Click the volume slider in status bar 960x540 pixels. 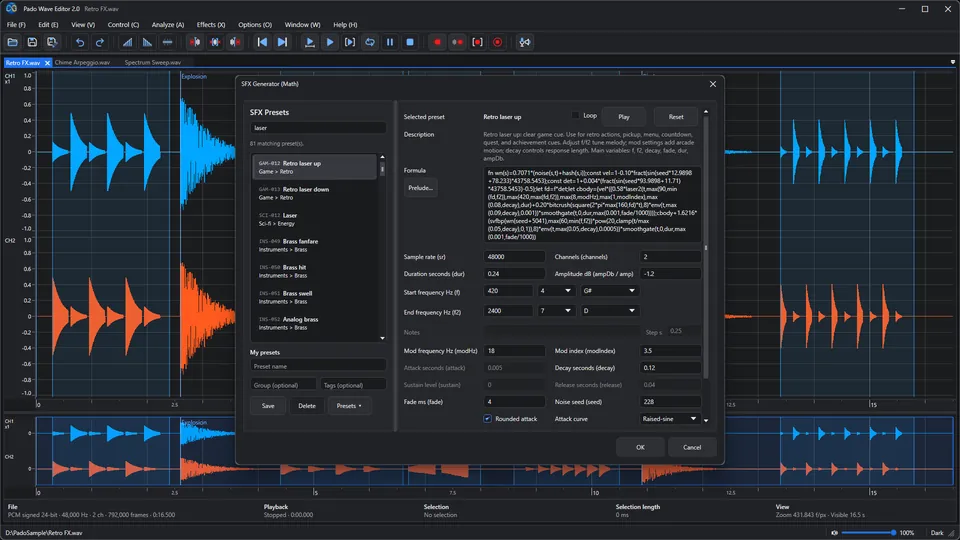coord(868,533)
